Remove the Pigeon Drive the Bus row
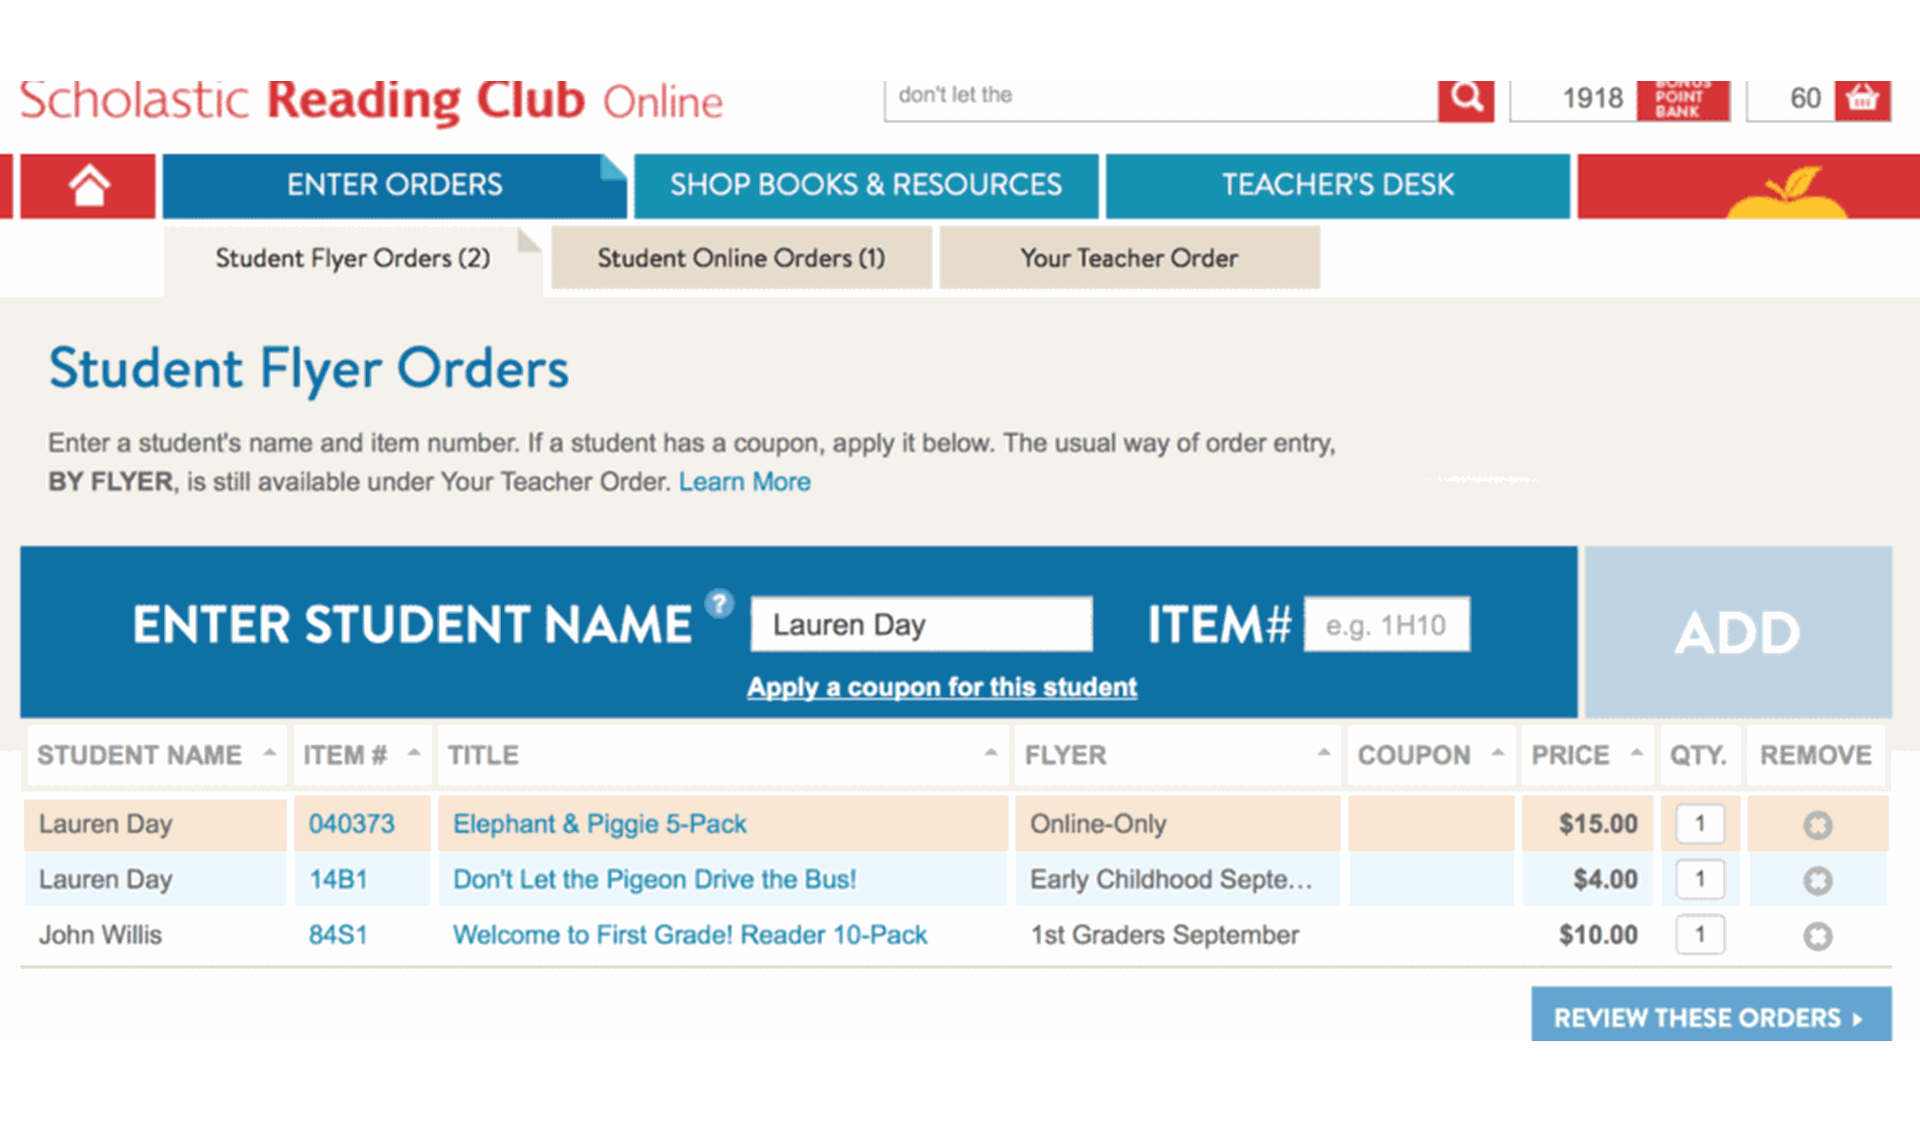This screenshot has width=1920, height=1122. click(x=1817, y=880)
